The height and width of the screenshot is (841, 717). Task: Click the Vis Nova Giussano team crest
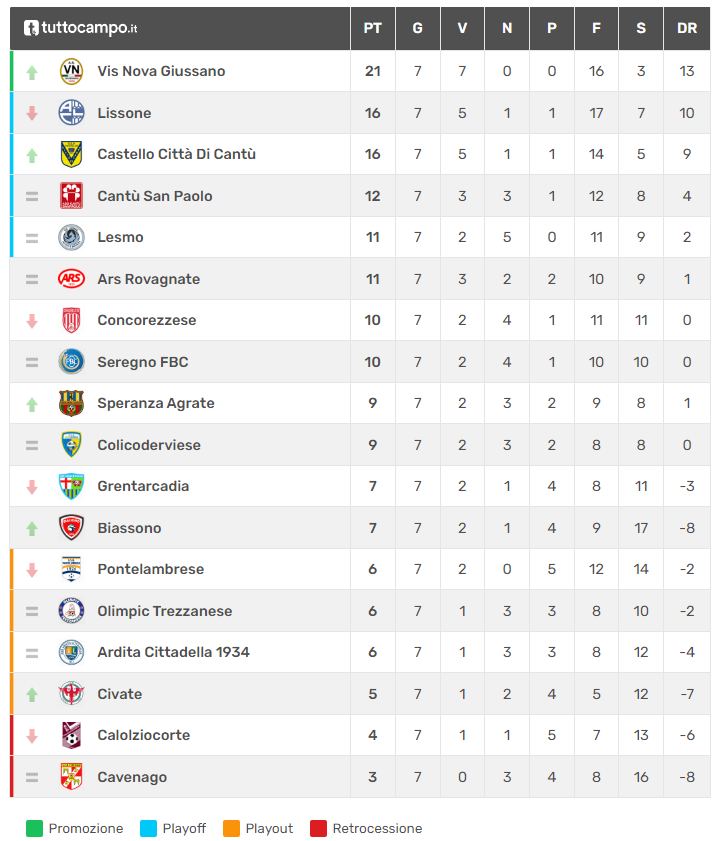tap(71, 71)
